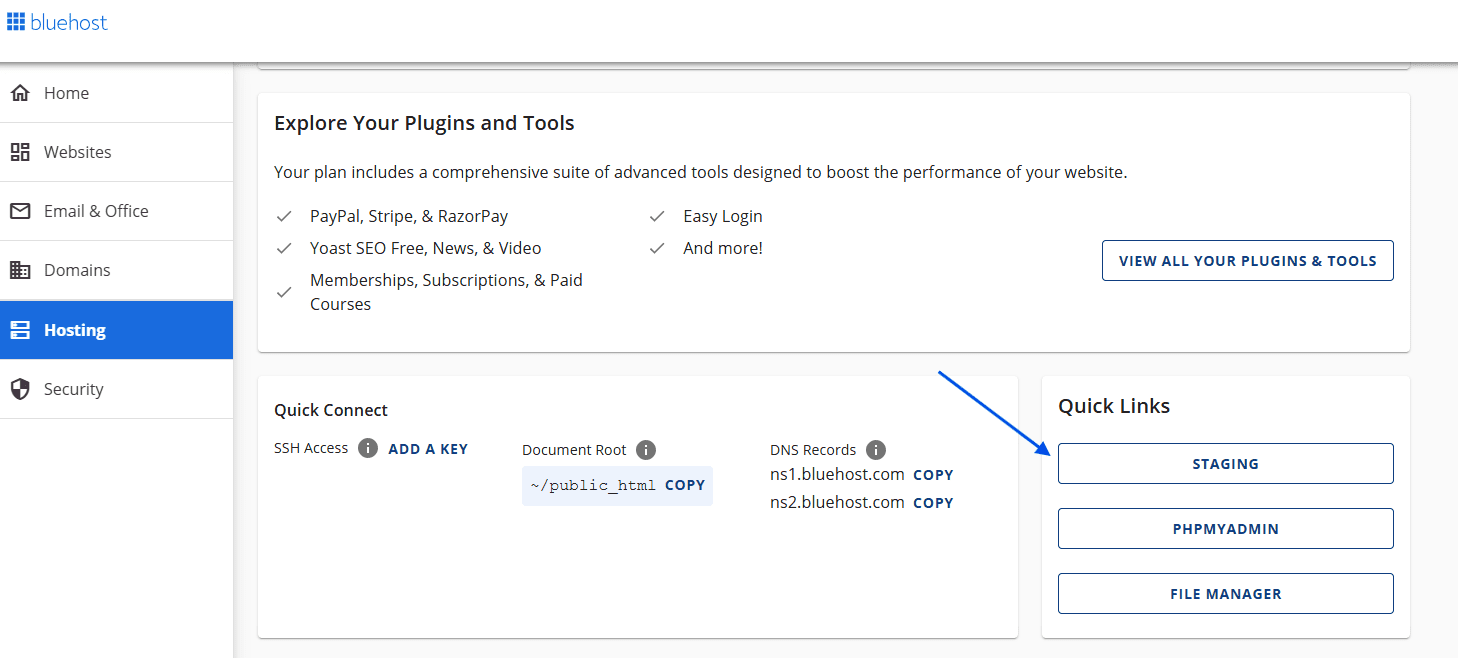Click the ns1.bluehost.com text

837,474
